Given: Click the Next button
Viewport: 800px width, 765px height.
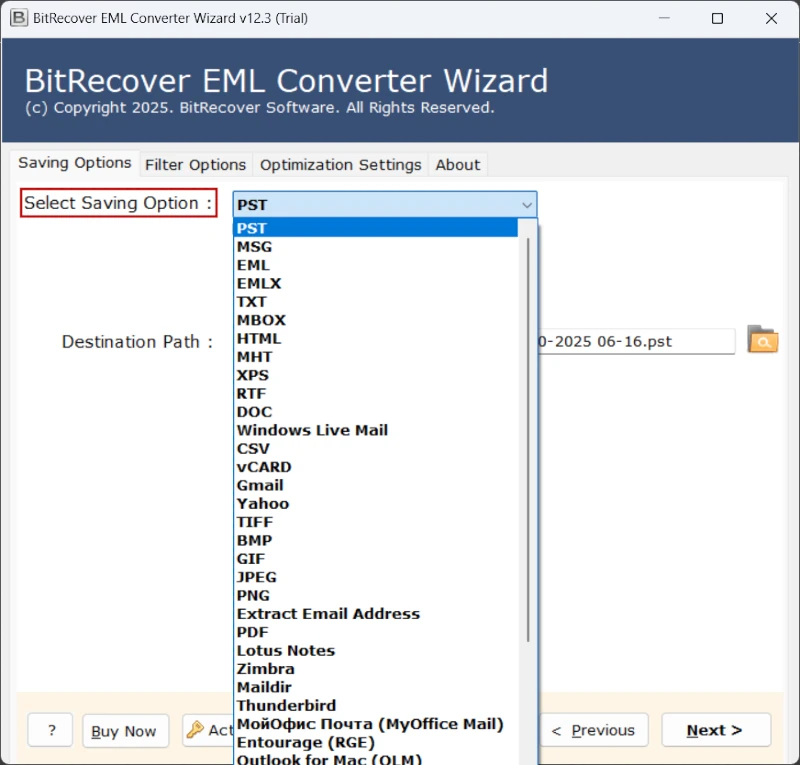Looking at the screenshot, I should [x=715, y=730].
